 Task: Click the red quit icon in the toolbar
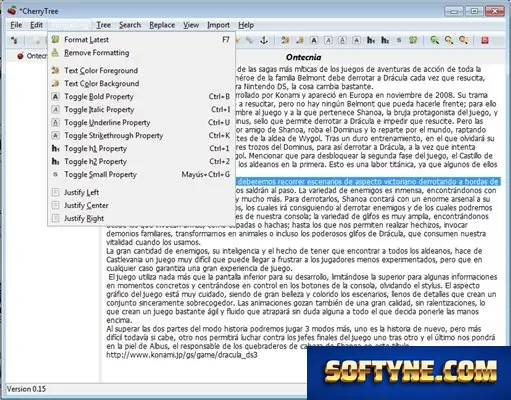pyautogui.click(x=485, y=40)
